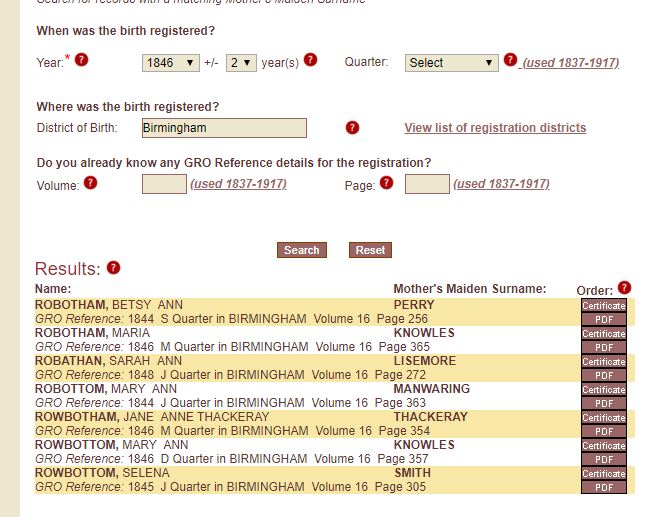The image size is (650, 517).
Task: Click help icon next to Quarter dropdown
Action: 510,60
